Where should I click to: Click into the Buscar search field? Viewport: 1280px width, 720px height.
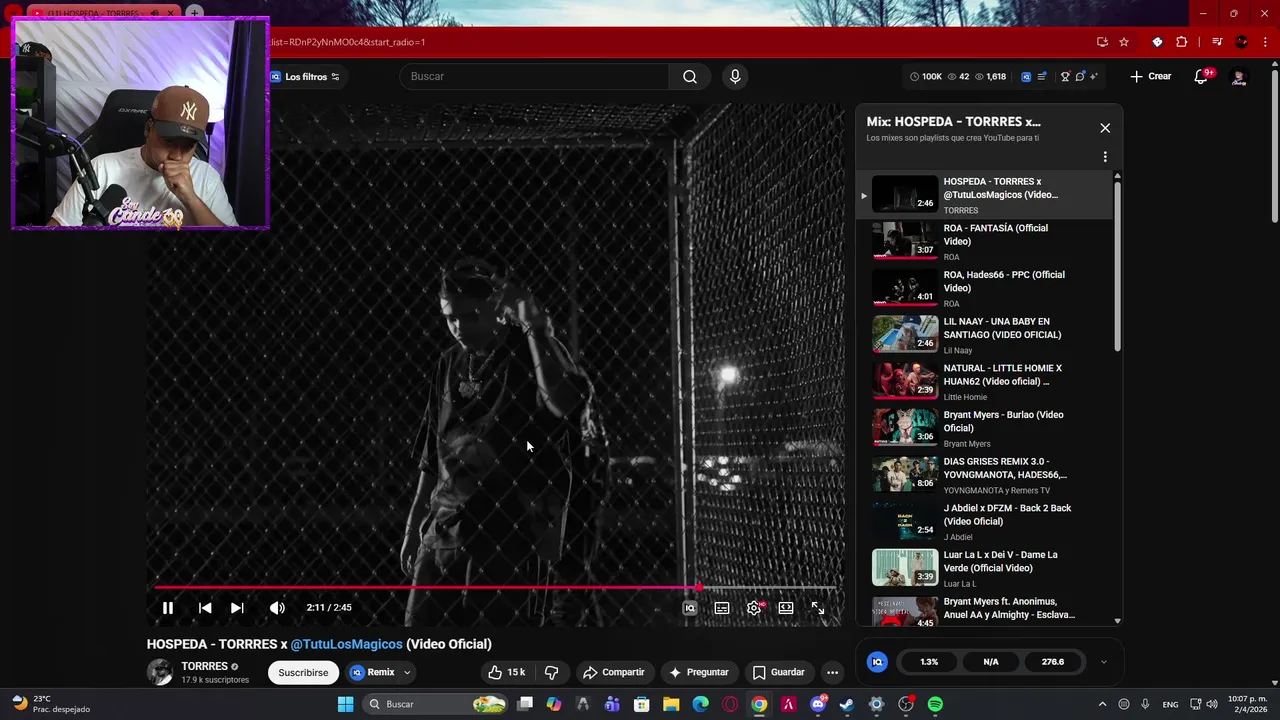(535, 77)
